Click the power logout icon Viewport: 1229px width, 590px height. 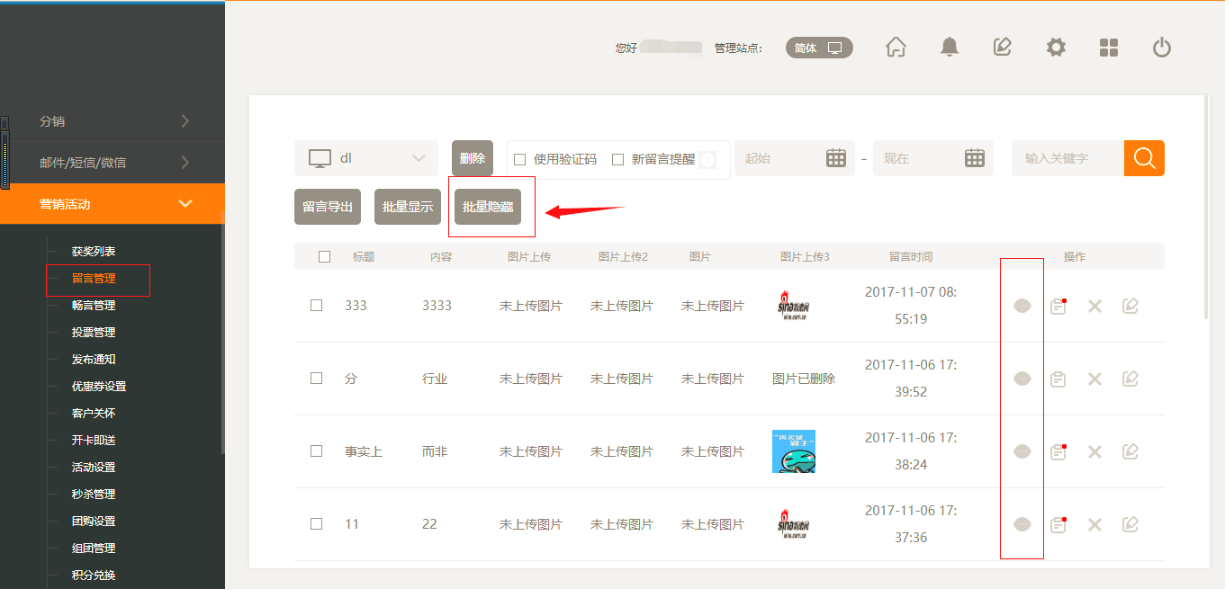(1161, 47)
